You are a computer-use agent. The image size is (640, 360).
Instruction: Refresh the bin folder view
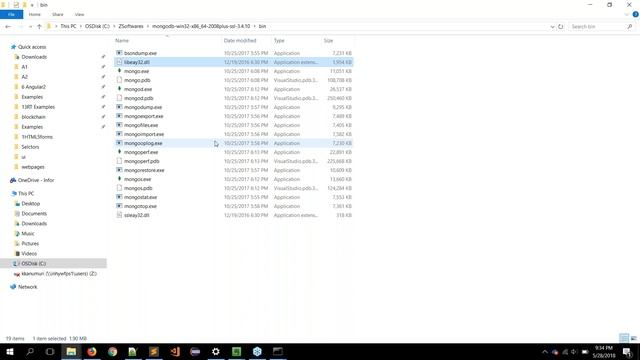560,27
